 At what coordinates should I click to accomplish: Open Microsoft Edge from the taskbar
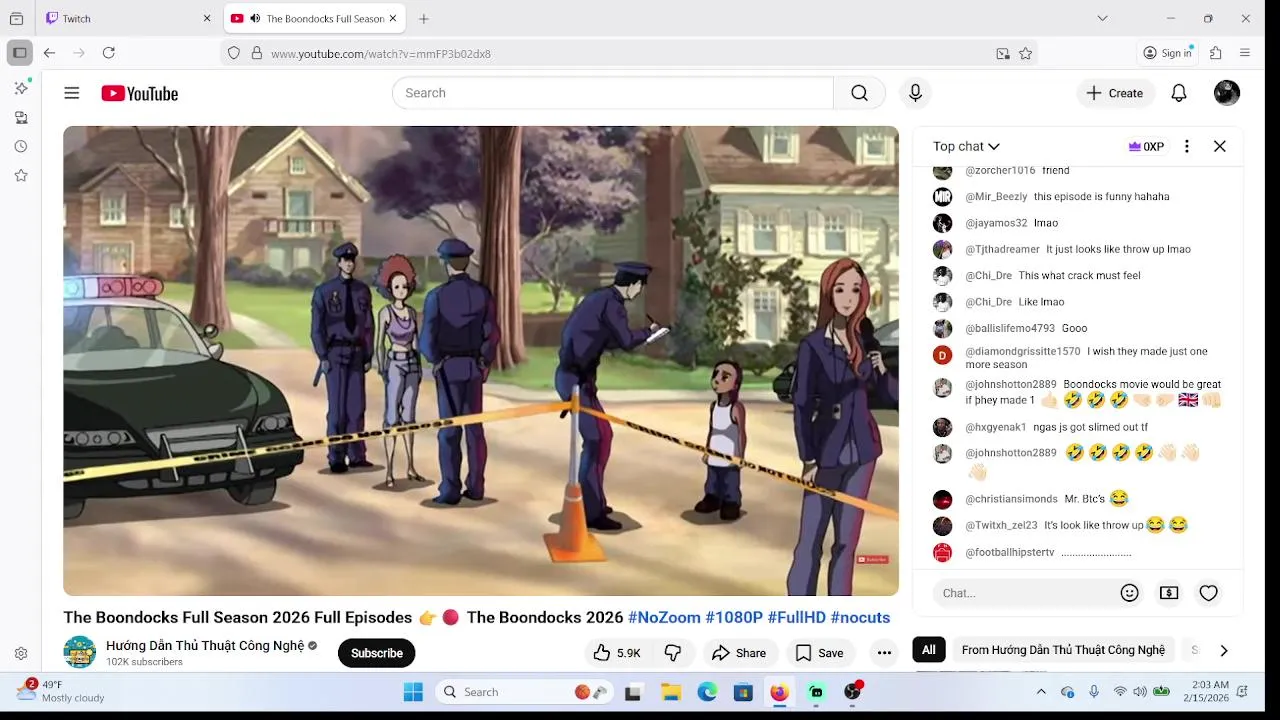(707, 692)
